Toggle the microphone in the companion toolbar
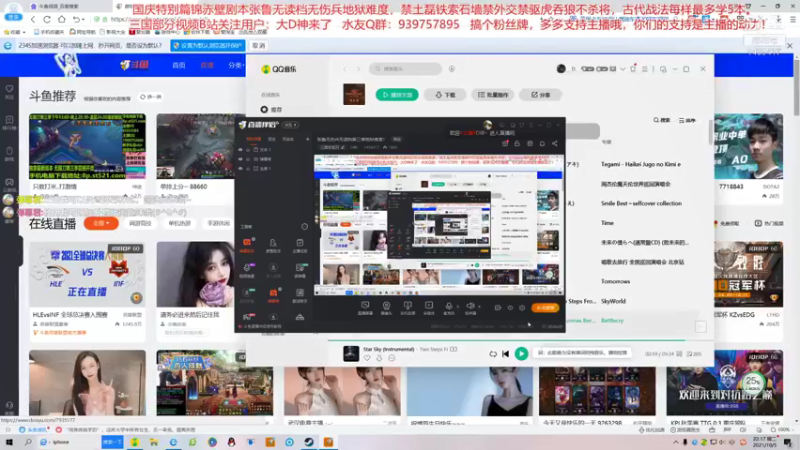800x450 pixels. coord(448,306)
